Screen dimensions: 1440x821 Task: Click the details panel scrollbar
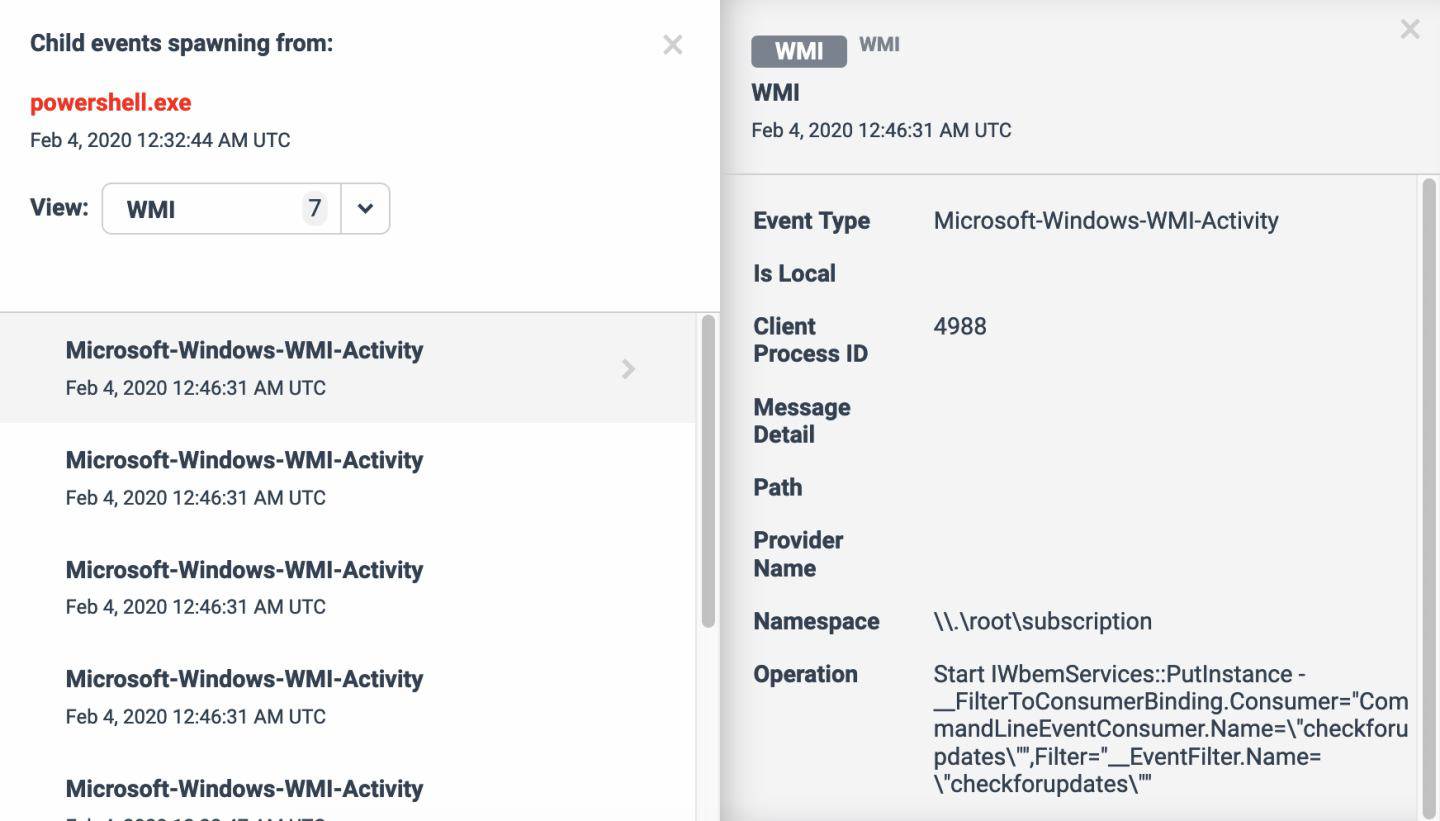1427,500
